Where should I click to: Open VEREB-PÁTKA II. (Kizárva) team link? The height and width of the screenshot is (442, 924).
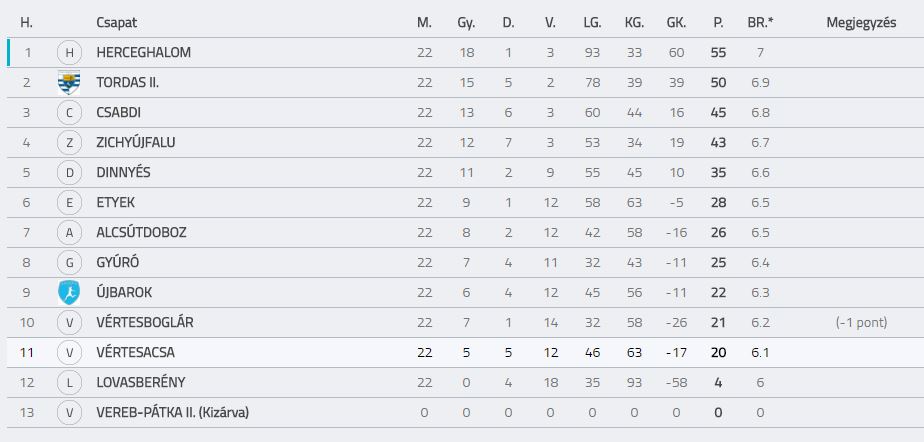tap(172, 413)
